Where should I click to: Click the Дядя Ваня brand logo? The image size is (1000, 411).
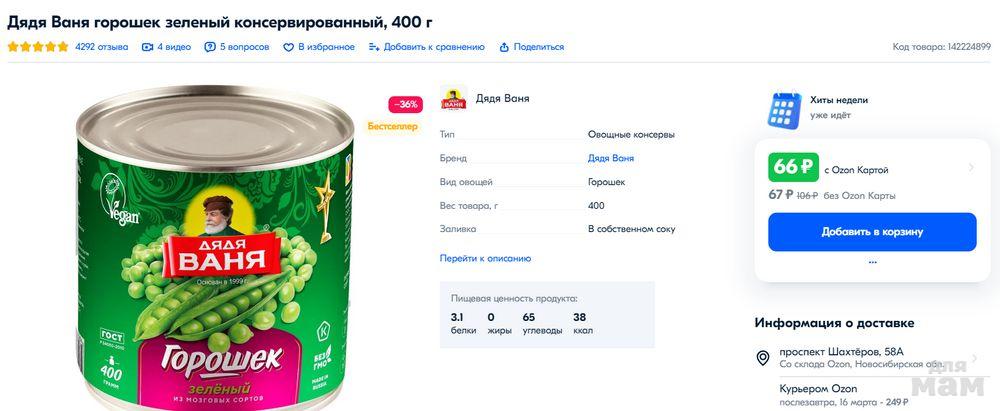(453, 98)
